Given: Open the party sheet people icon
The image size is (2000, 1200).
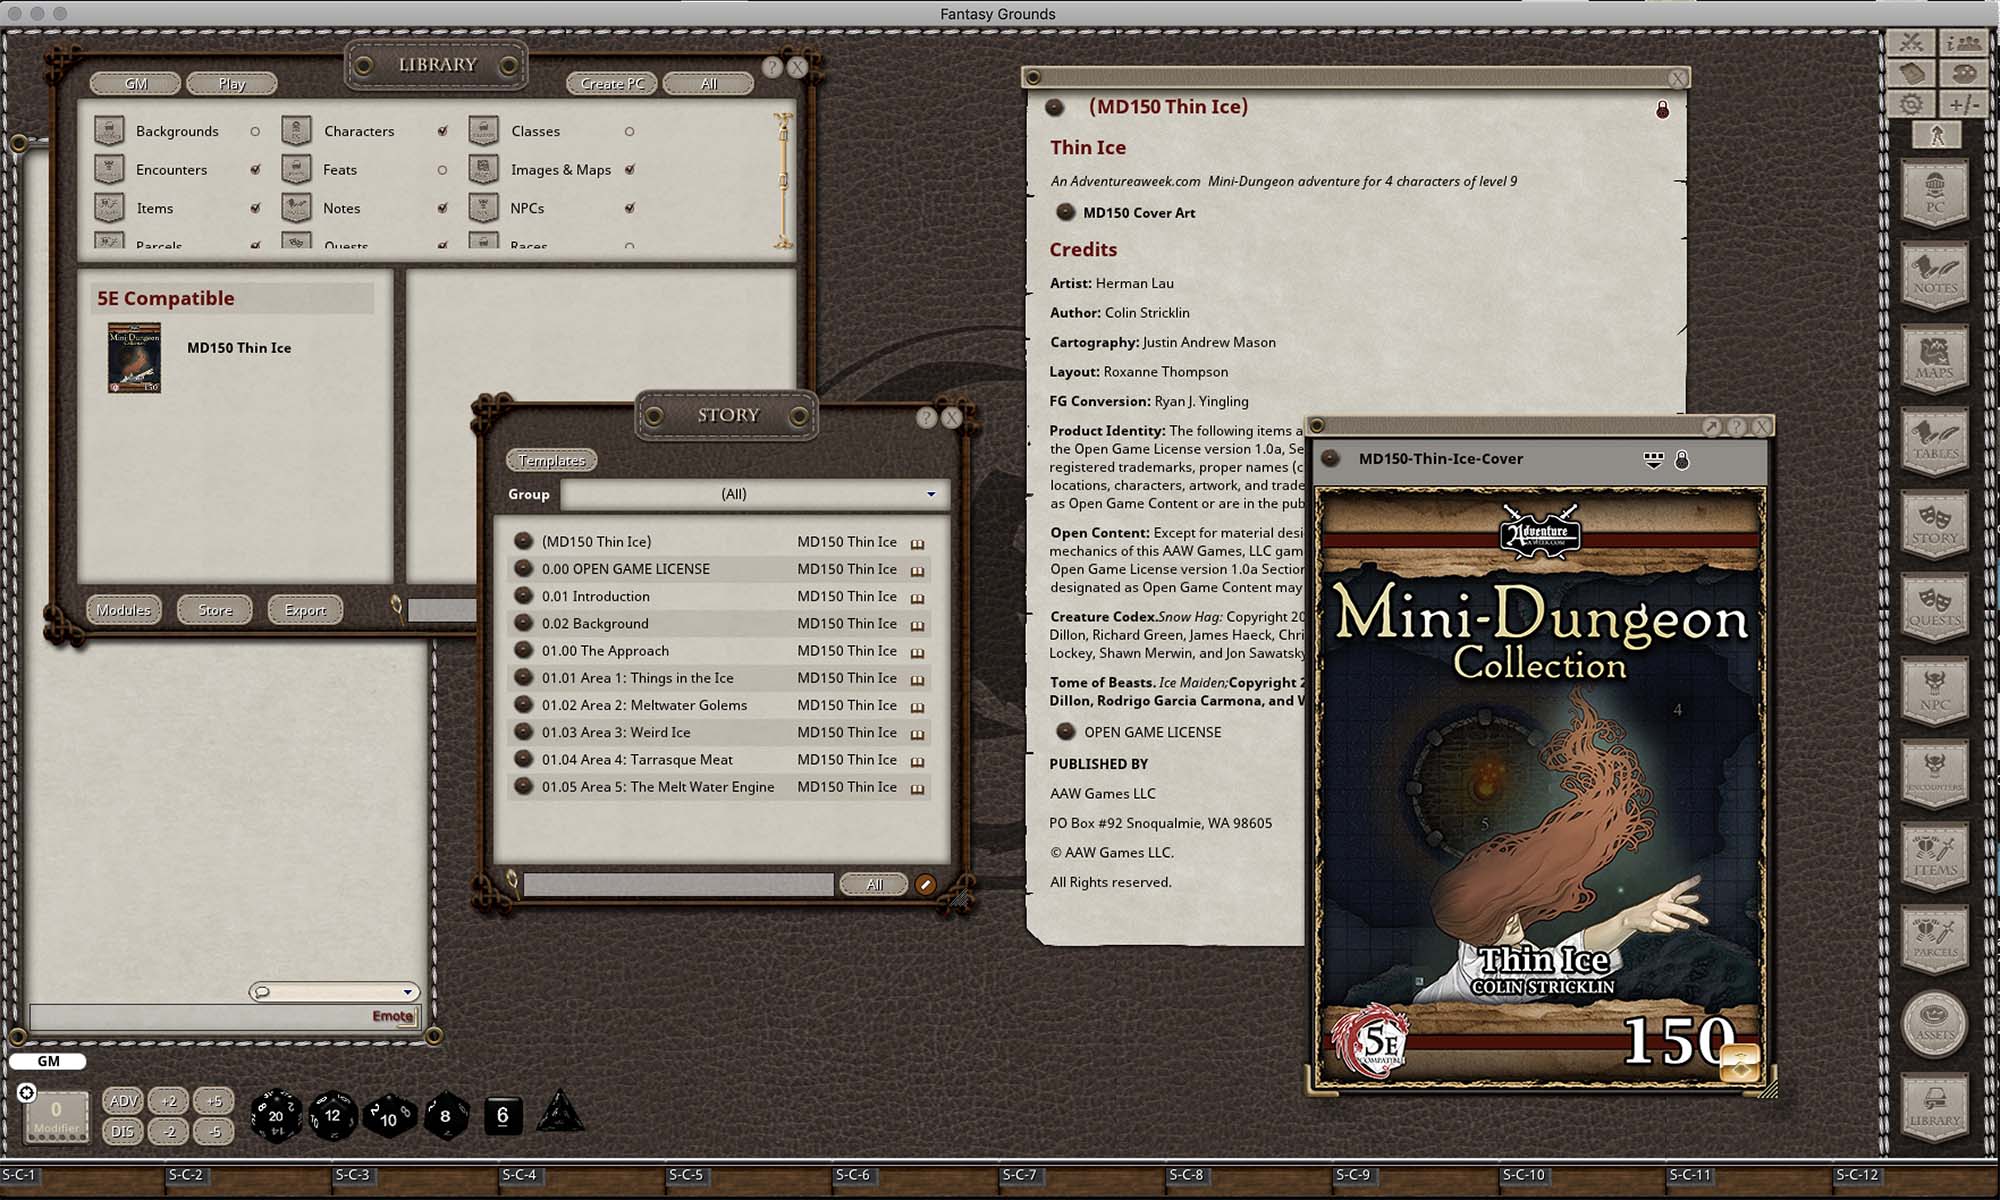Looking at the screenshot, I should [1964, 43].
